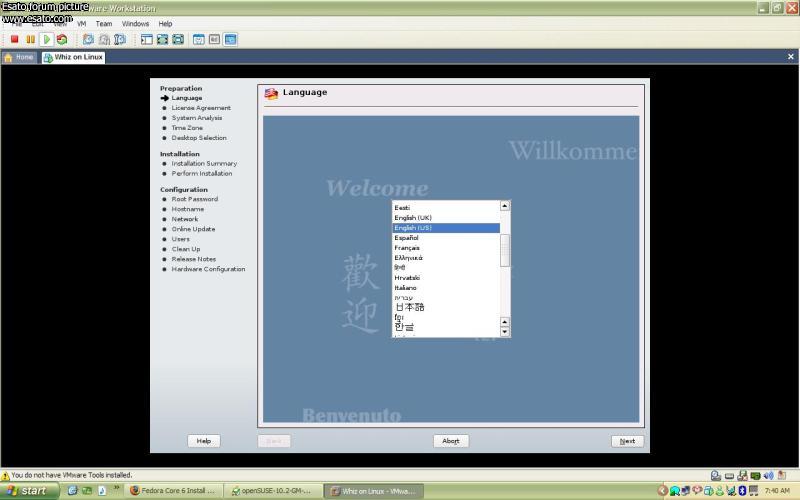This screenshot has height=500, width=800.
Task: Click Desktop Selection in the Preparation steps
Action: pos(199,138)
